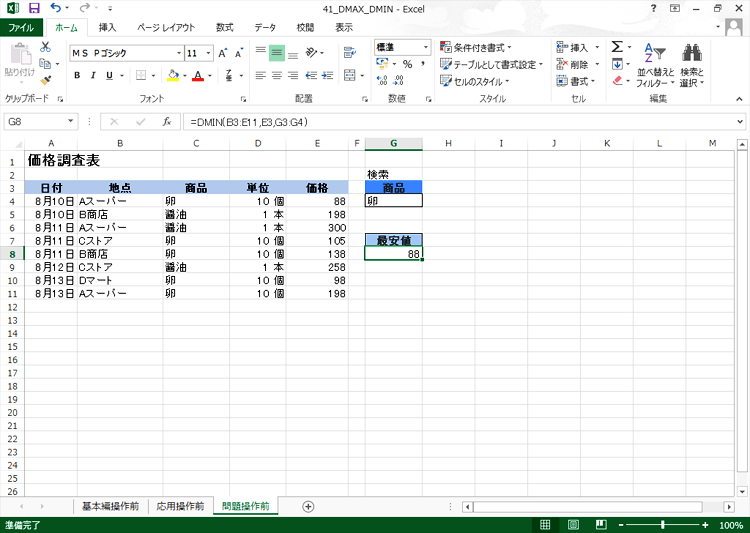Click text orientation icon
This screenshot has width=750, height=533.
[312, 52]
